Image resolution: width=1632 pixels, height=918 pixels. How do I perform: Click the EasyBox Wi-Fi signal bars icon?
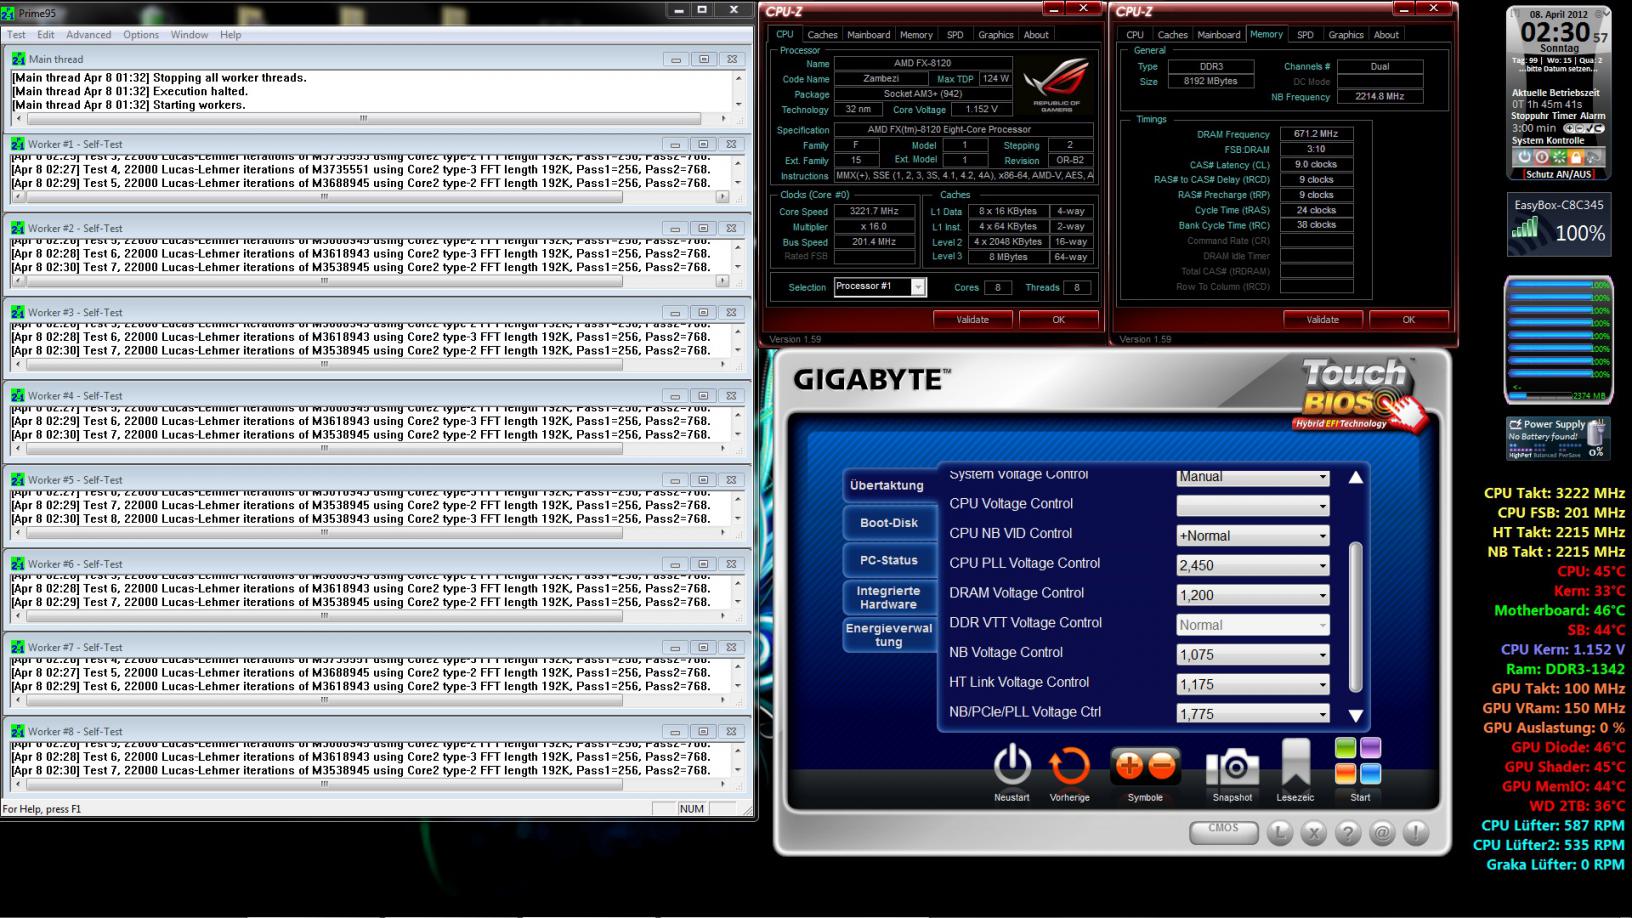(1525, 229)
